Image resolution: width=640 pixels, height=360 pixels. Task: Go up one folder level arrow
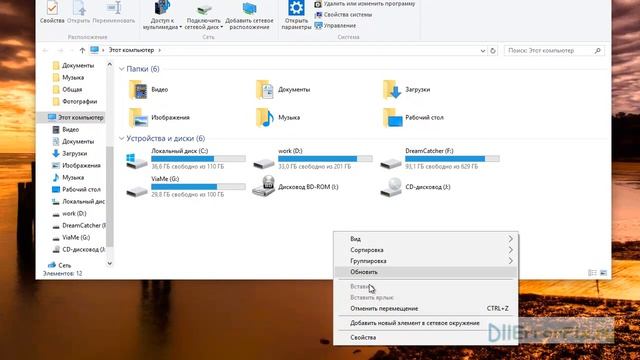pos(82,50)
